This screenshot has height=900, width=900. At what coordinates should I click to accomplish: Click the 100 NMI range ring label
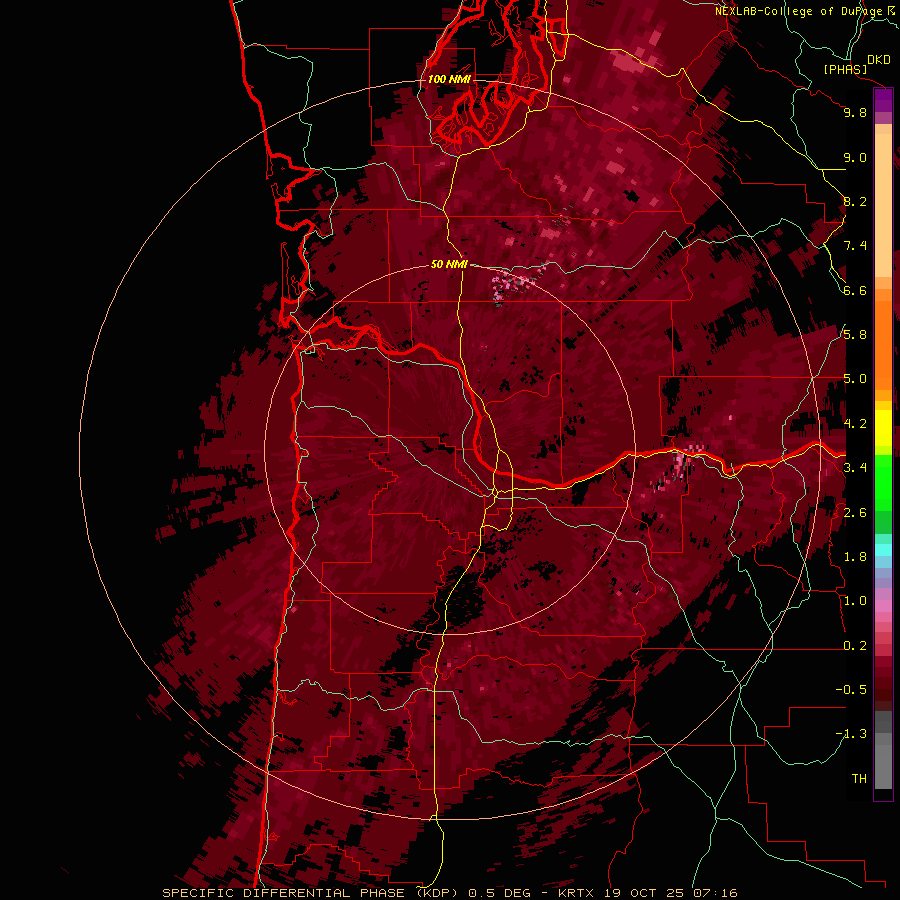(x=449, y=79)
